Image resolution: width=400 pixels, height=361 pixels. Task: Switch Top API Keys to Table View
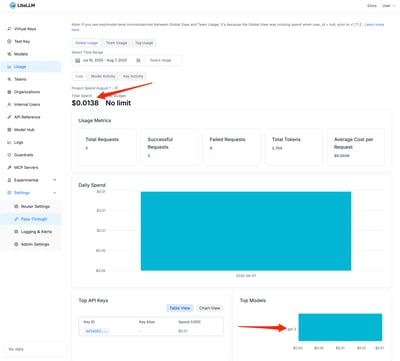(x=180, y=308)
